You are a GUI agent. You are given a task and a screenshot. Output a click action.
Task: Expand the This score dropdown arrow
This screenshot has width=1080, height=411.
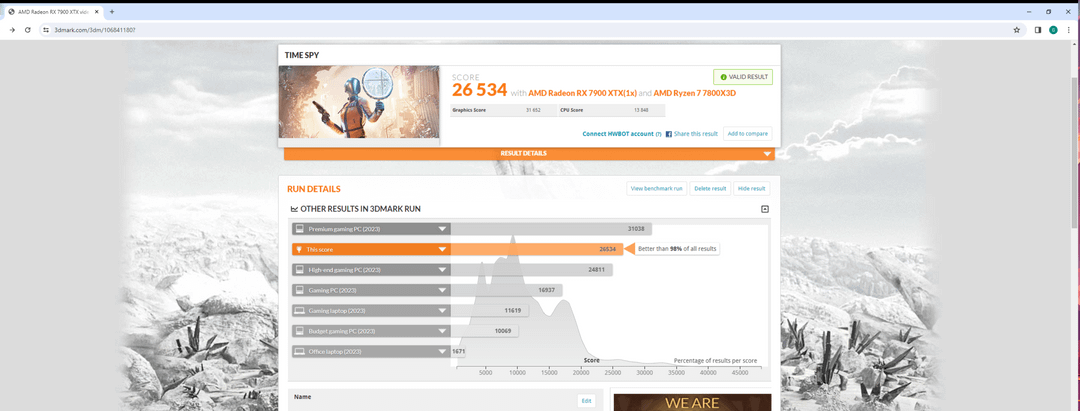coord(442,249)
